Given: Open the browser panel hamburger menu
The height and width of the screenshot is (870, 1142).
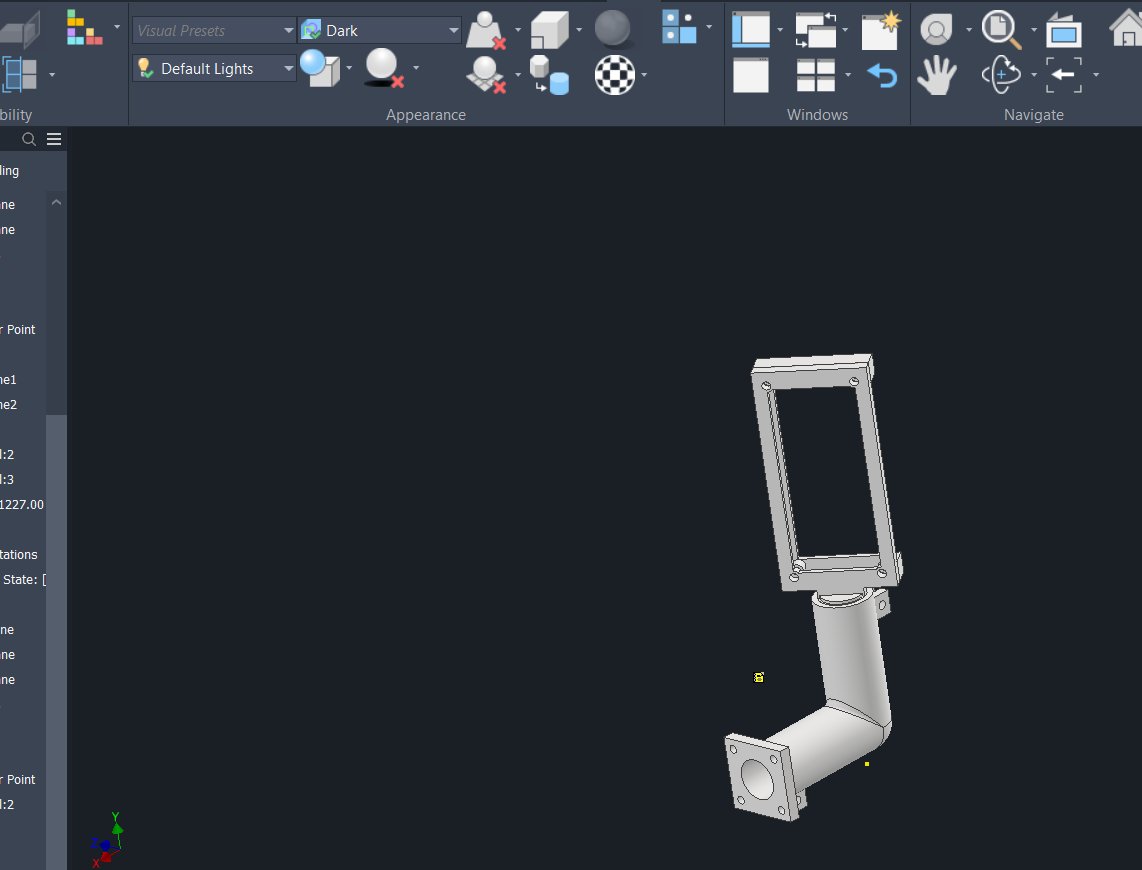Looking at the screenshot, I should pos(54,139).
